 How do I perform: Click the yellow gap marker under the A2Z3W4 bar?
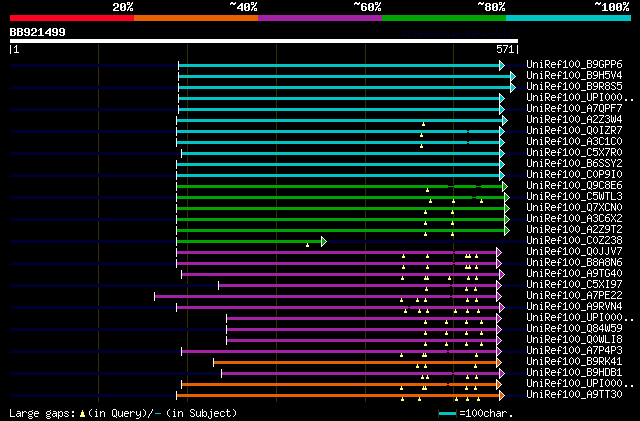[x=423, y=124]
